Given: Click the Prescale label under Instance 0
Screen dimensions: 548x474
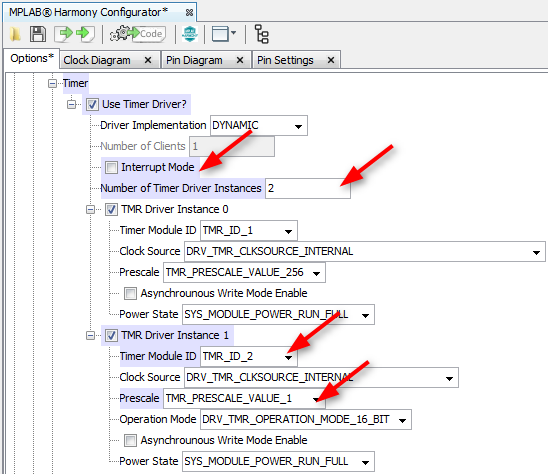Looking at the screenshot, I should coord(139,272).
